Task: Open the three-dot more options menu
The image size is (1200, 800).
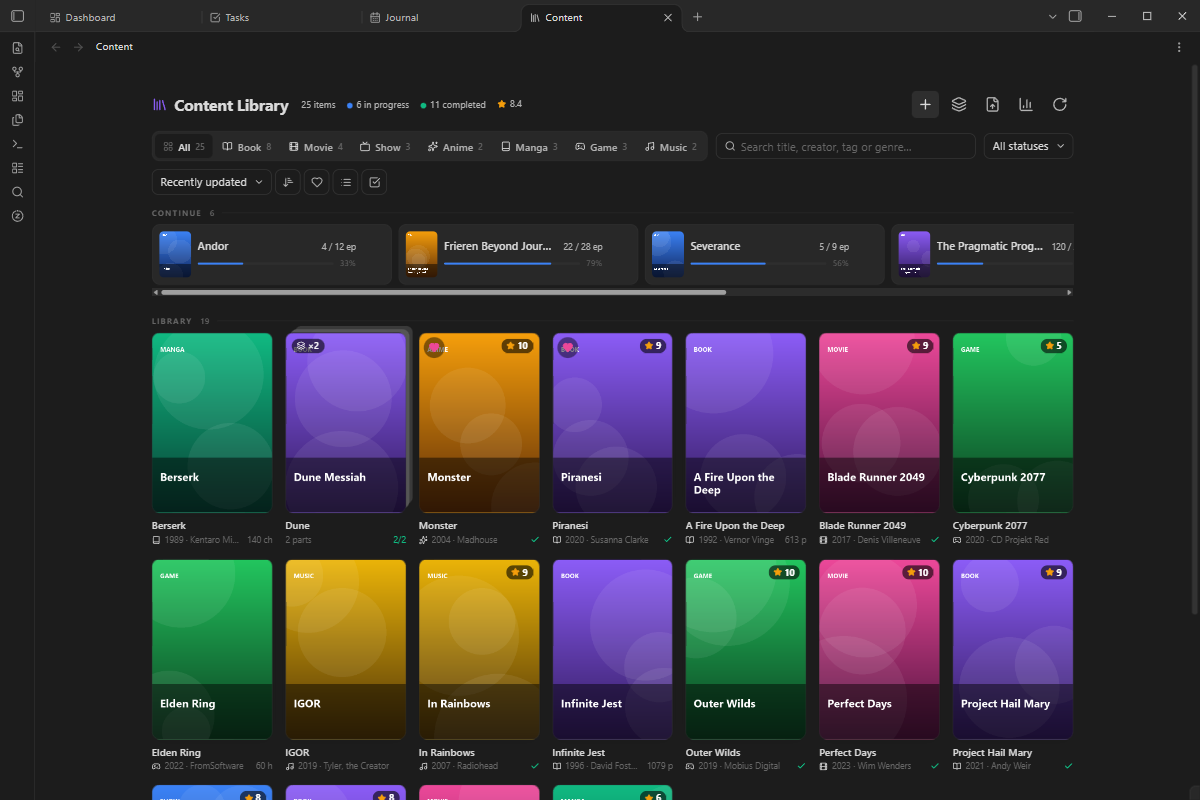Action: [x=1179, y=47]
